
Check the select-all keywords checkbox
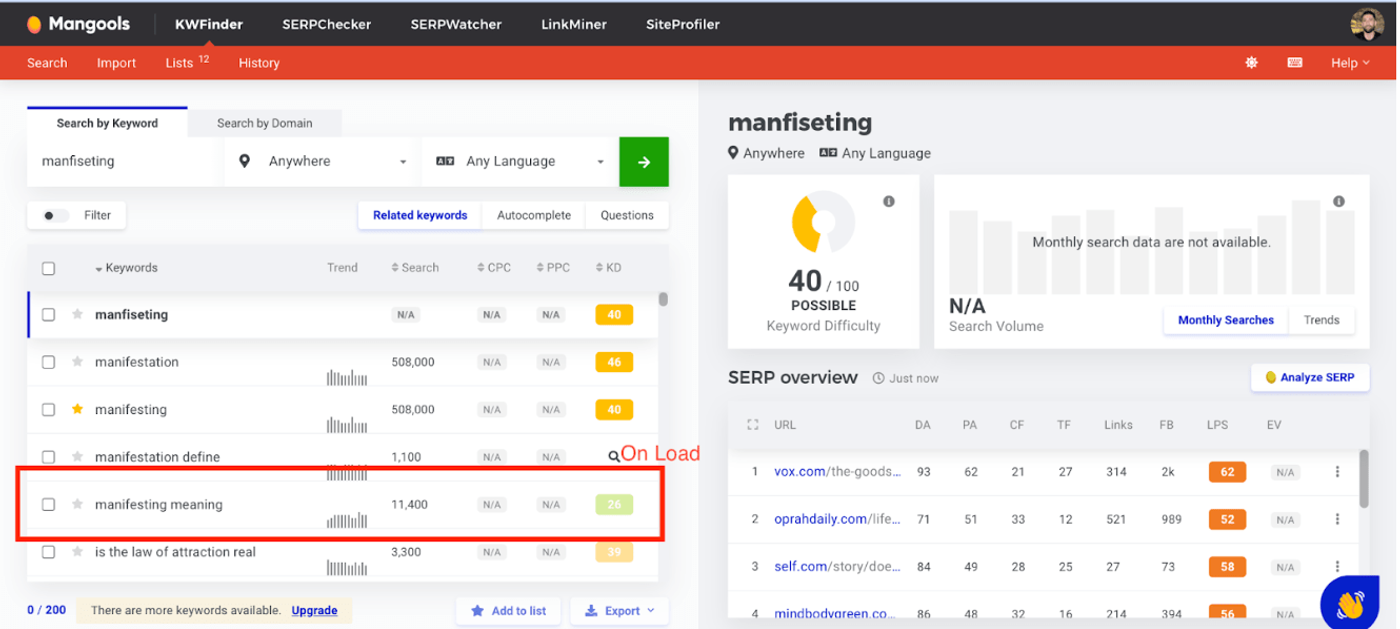point(48,268)
